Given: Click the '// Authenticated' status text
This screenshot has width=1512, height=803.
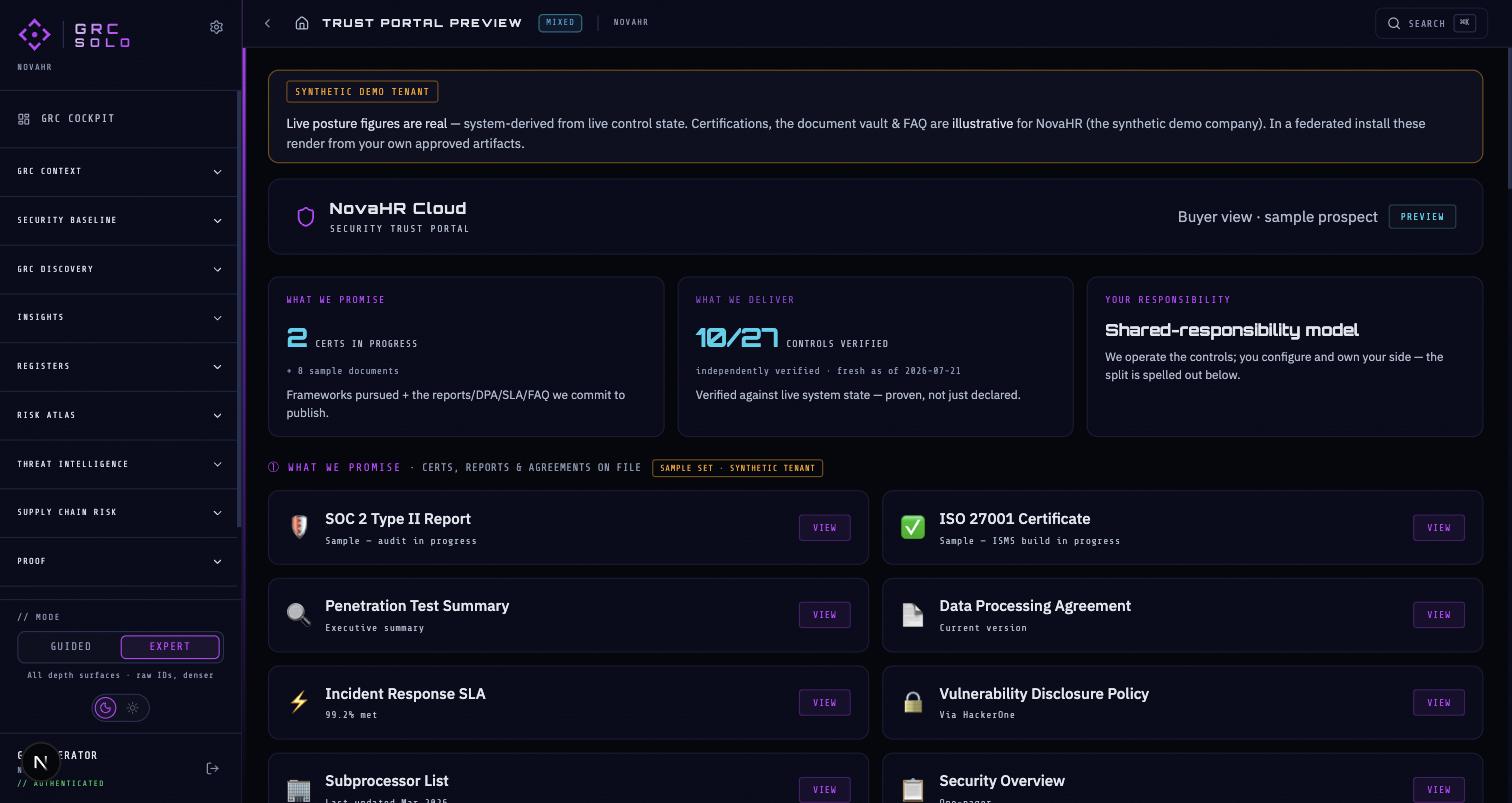Looking at the screenshot, I should (x=61, y=784).
